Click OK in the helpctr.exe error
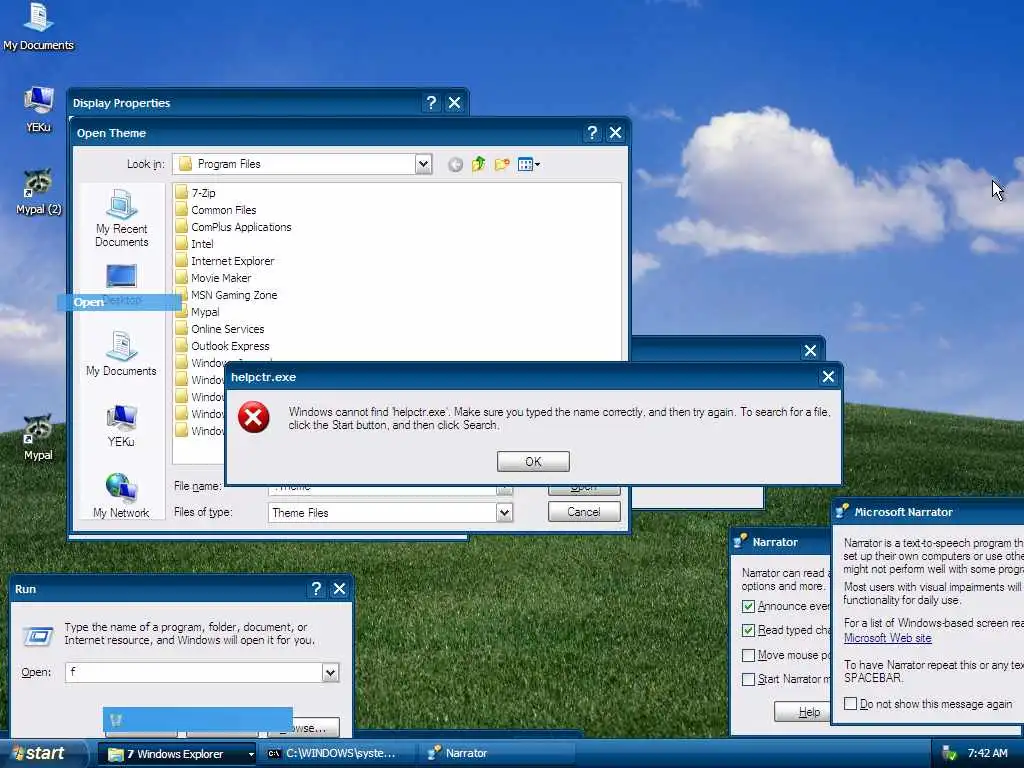Viewport: 1024px width, 768px height. click(x=533, y=461)
